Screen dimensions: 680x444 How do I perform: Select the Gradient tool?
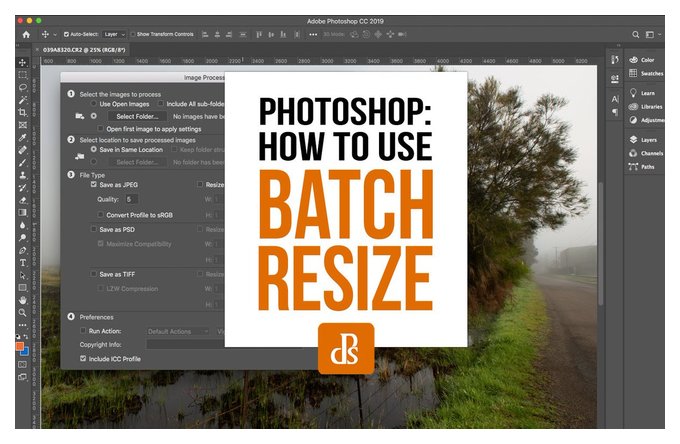pyautogui.click(x=23, y=212)
